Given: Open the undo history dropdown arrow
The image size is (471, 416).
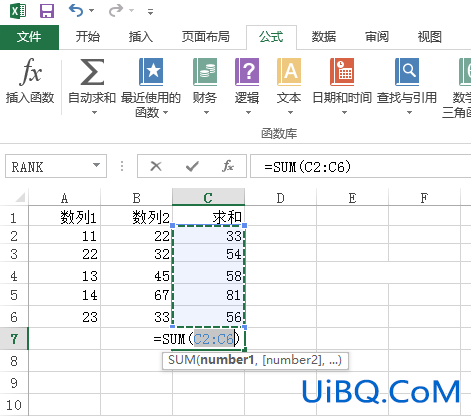Looking at the screenshot, I should [91, 11].
